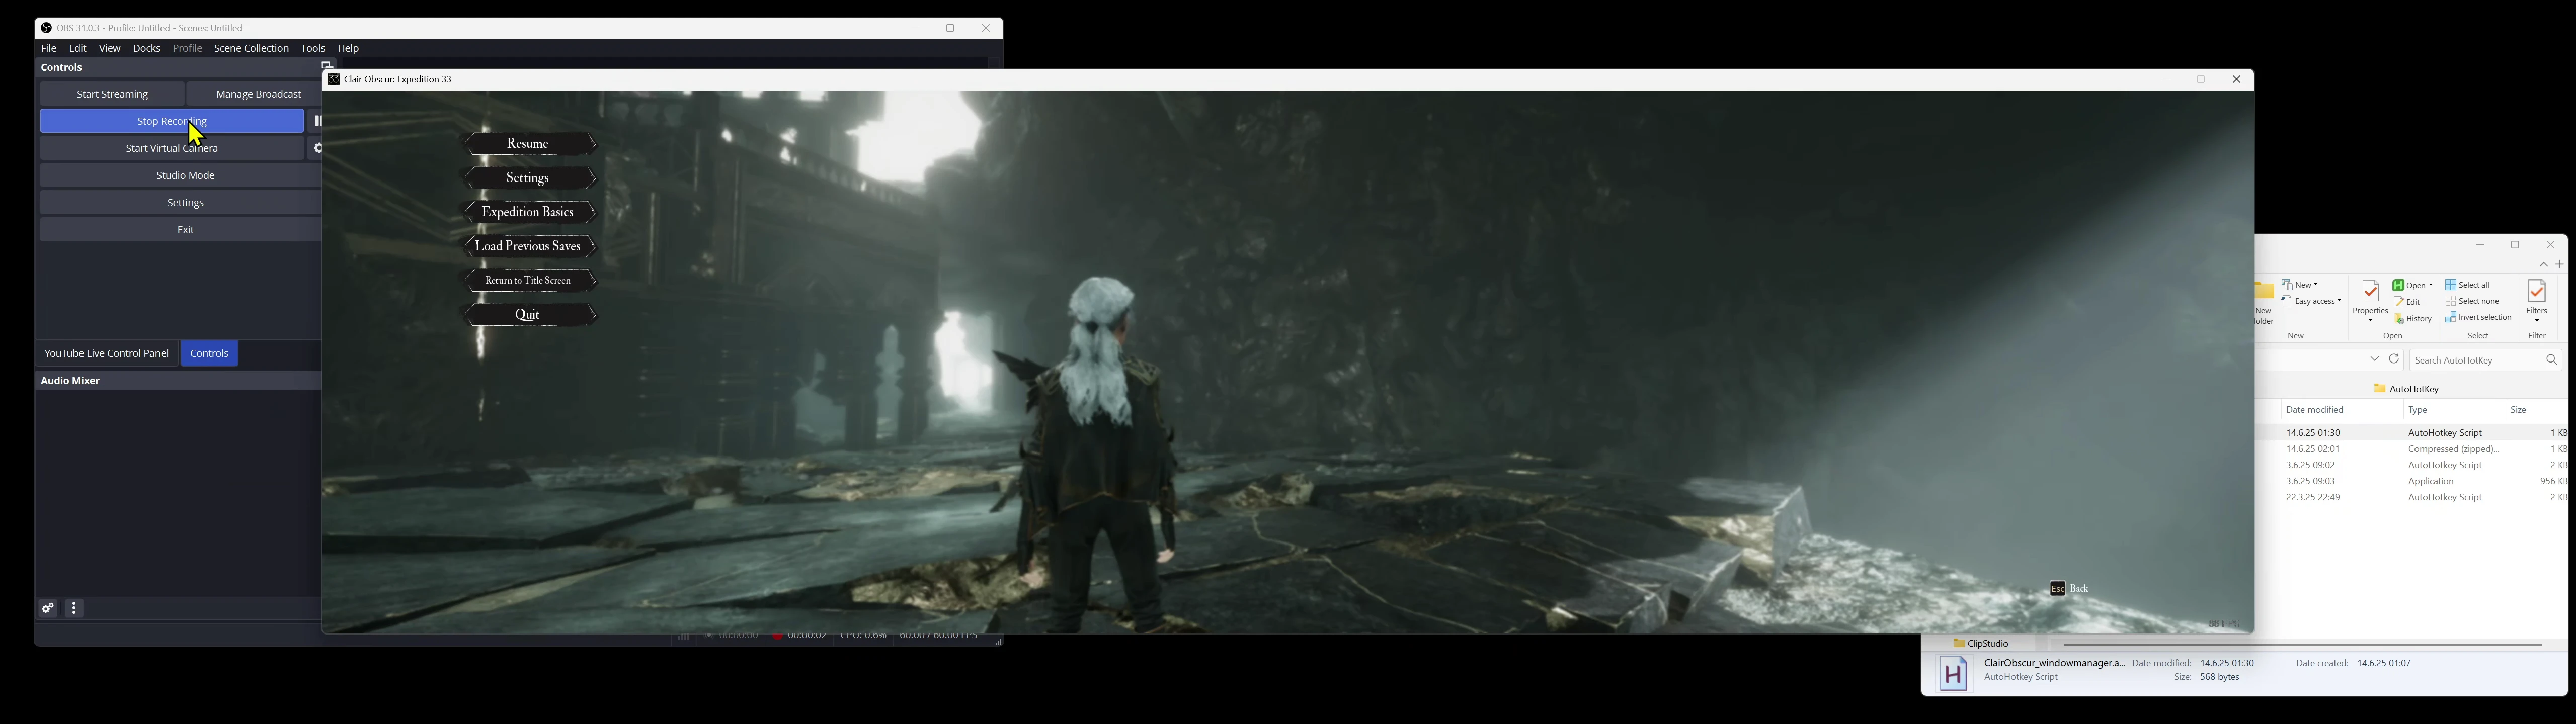The height and width of the screenshot is (724, 2576).
Task: Expand the Properties dropdown arrow
Action: [x=2370, y=321]
